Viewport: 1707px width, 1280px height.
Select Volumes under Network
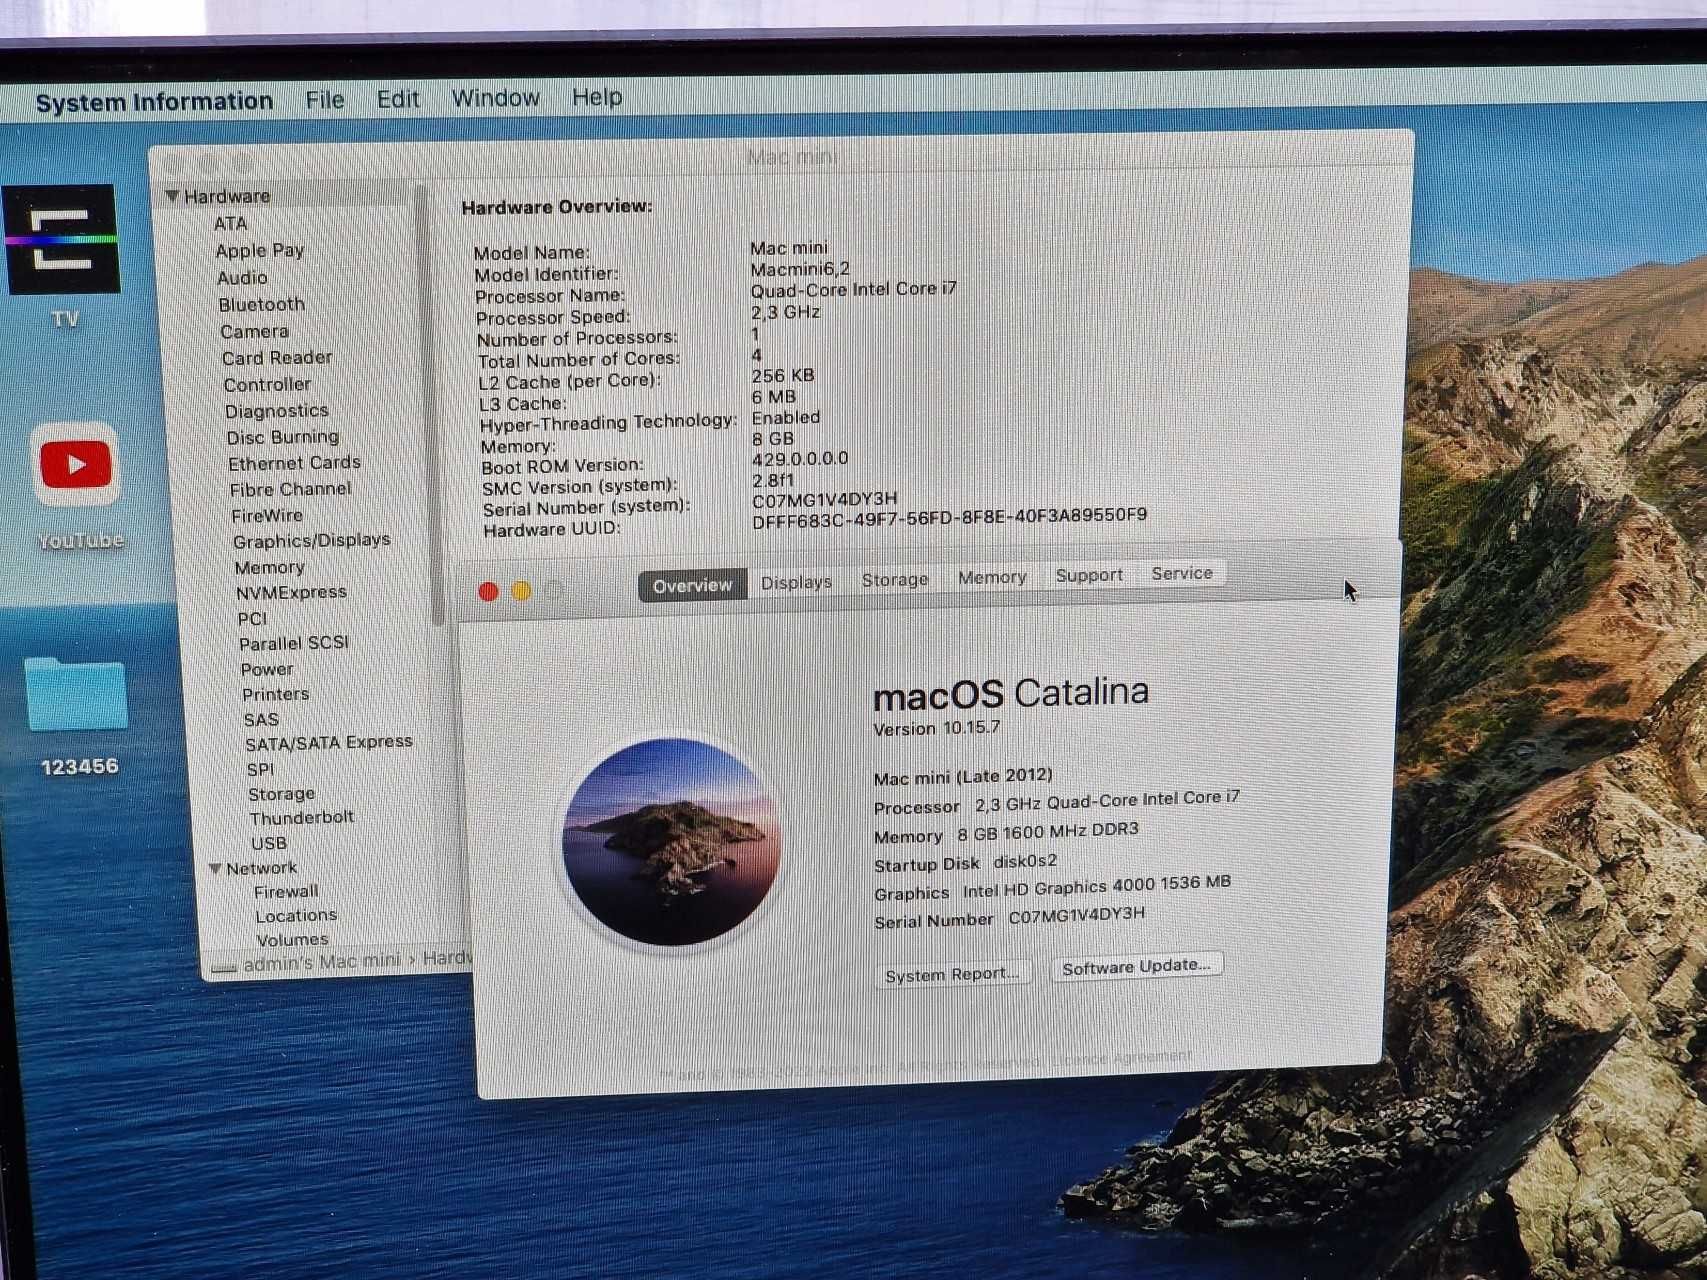click(292, 939)
